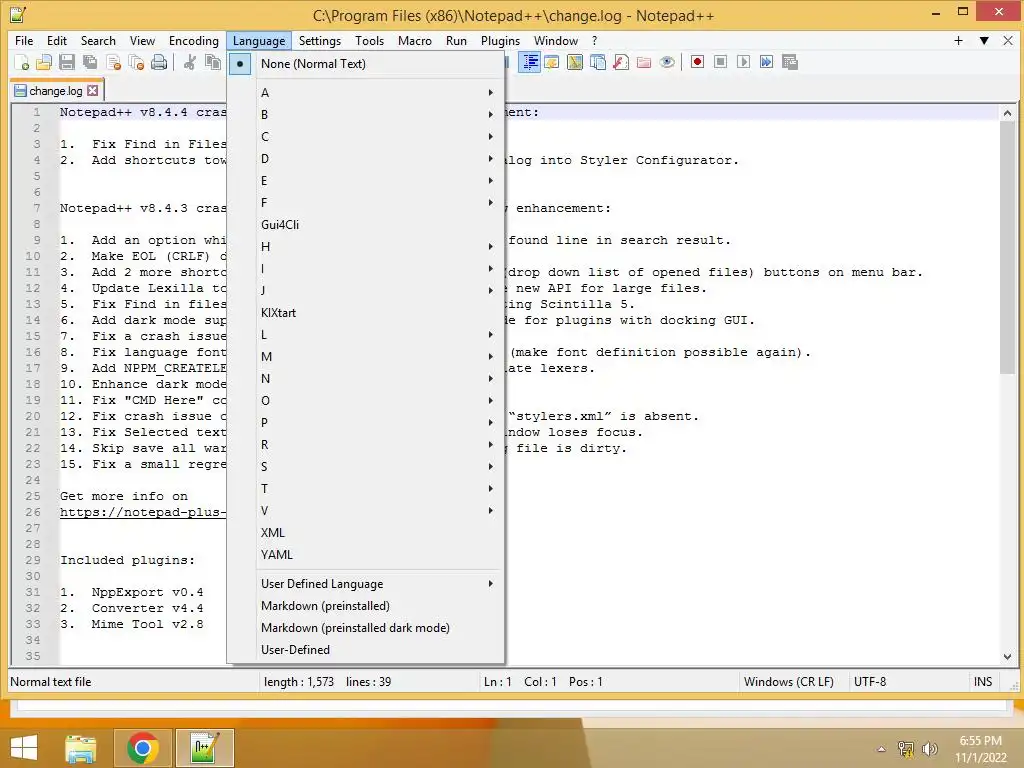
Task: Expand the M languages submenu
Action: [366, 357]
